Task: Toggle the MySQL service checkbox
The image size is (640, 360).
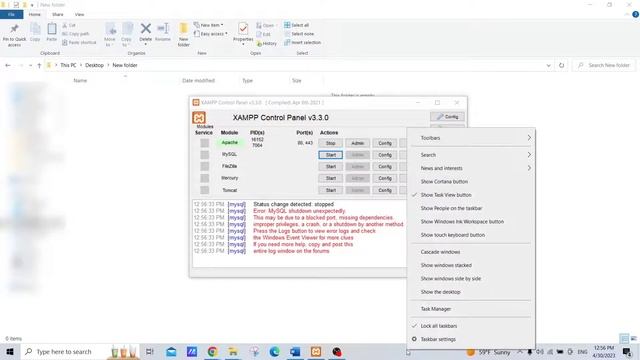Action: coord(204,155)
